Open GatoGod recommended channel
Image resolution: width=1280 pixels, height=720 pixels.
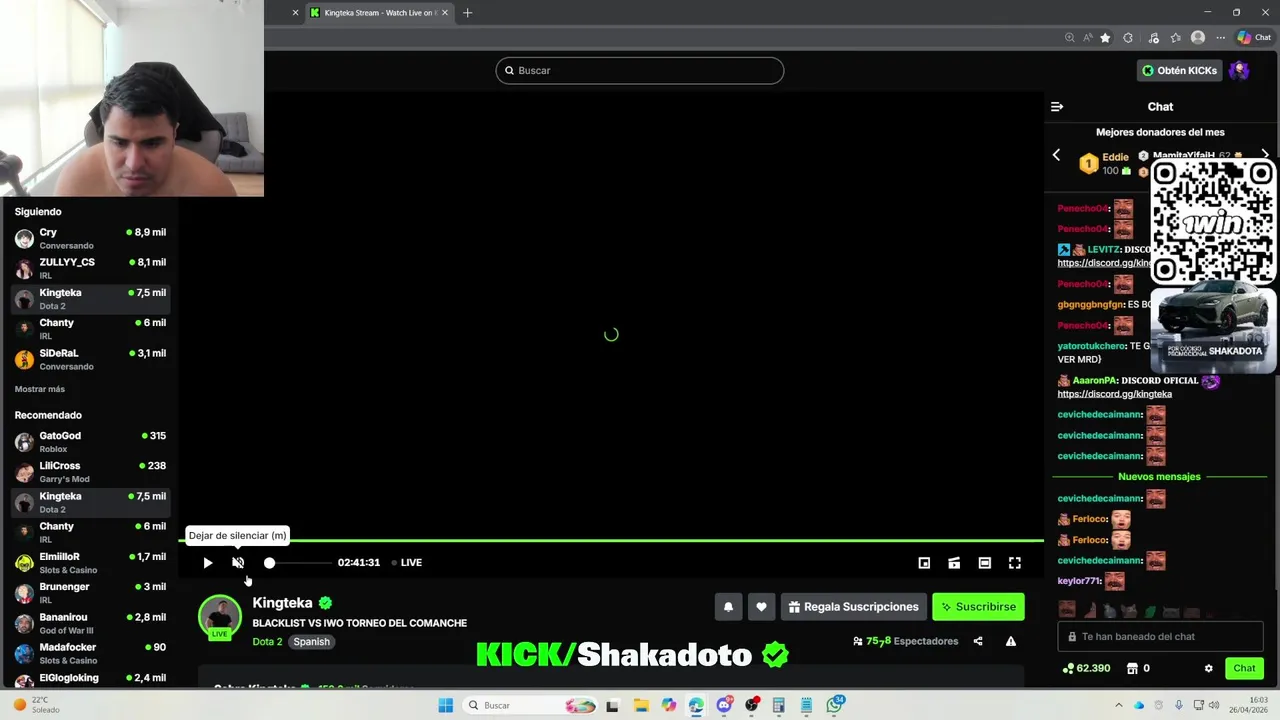coord(90,442)
